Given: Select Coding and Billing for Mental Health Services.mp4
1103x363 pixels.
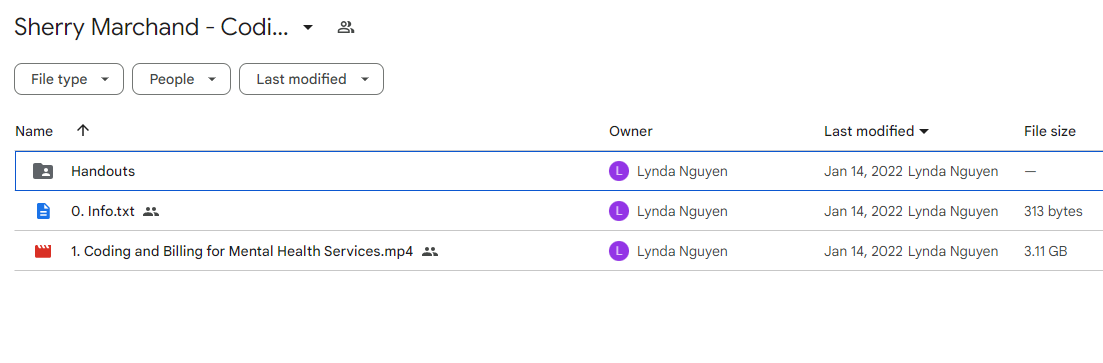Looking at the screenshot, I should [242, 251].
